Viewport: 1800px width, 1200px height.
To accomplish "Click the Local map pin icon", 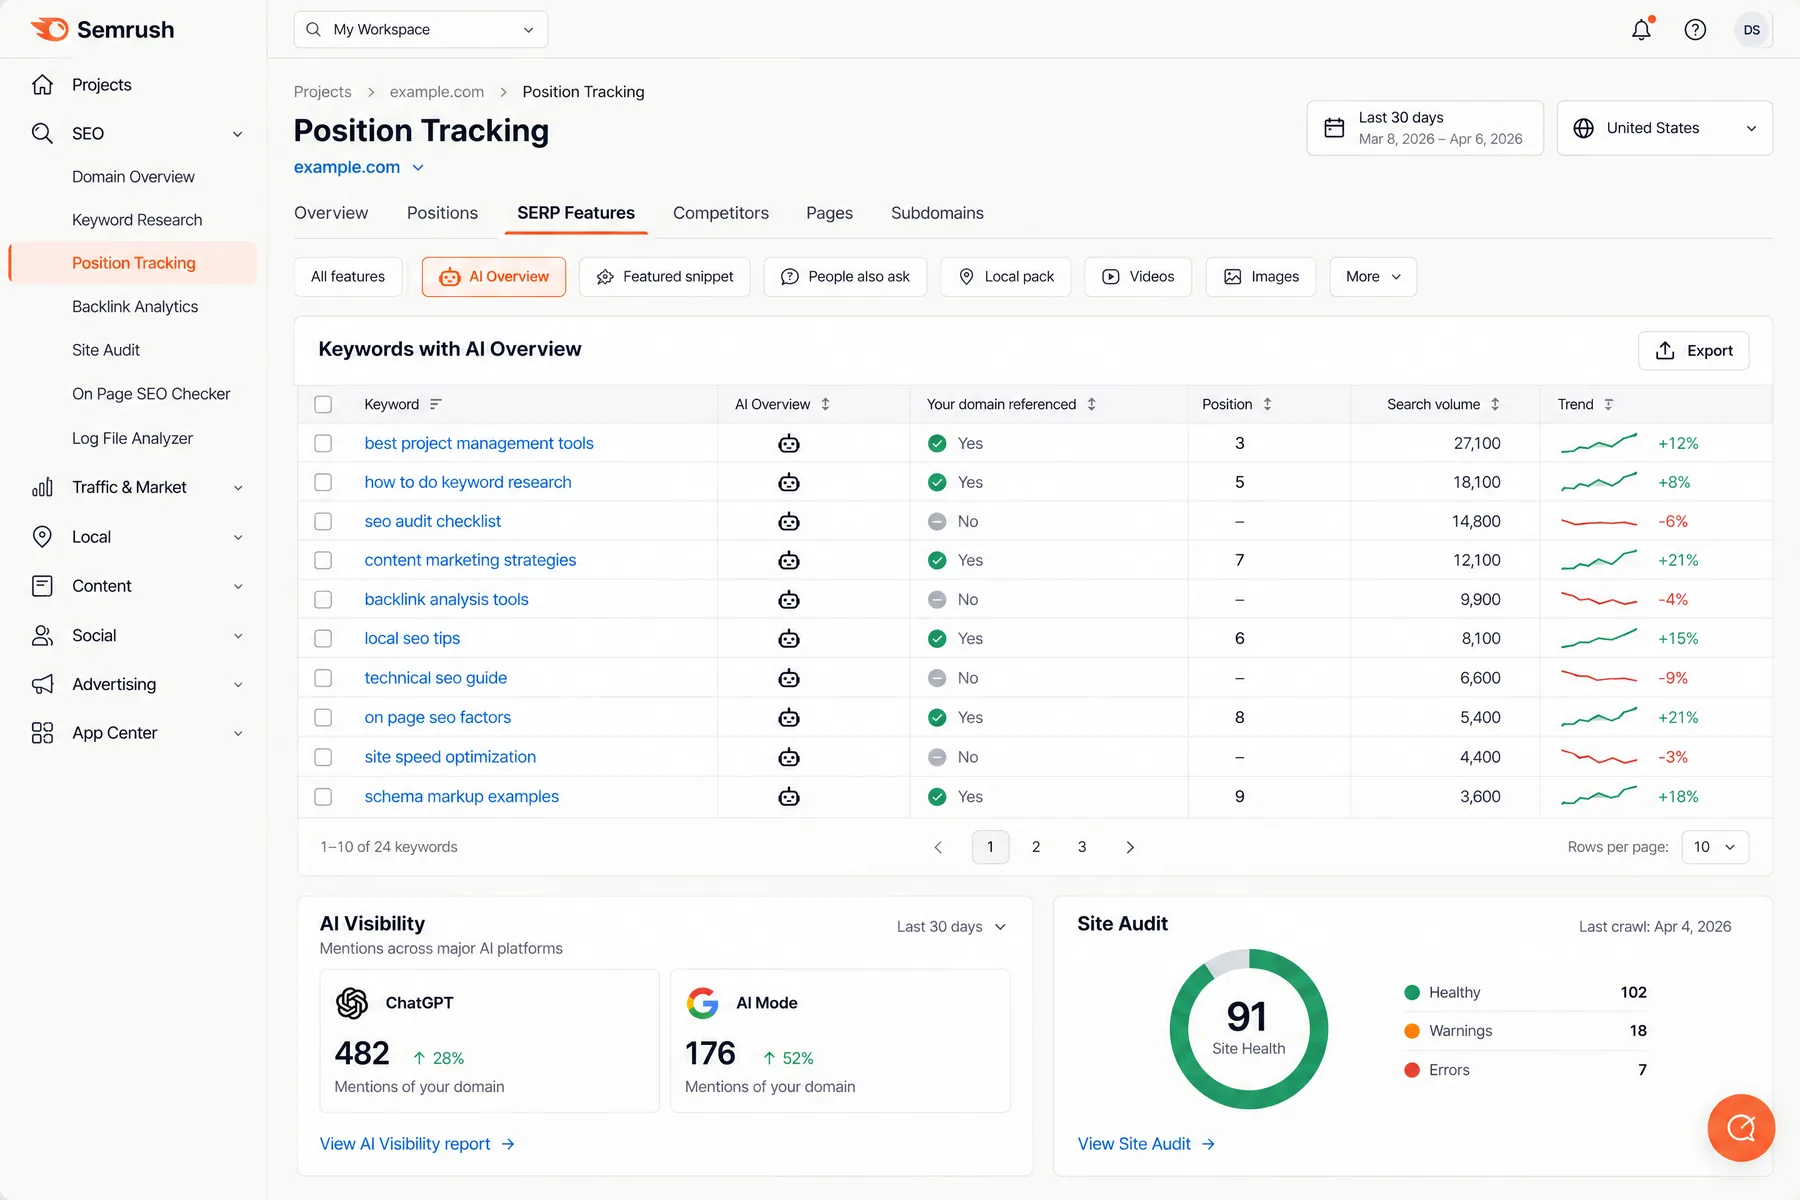I will [42, 537].
